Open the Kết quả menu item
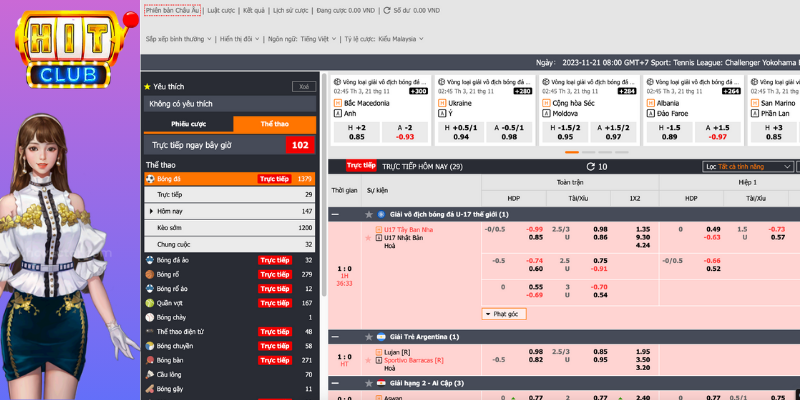Viewport: 800px width, 400px height. pos(256,9)
